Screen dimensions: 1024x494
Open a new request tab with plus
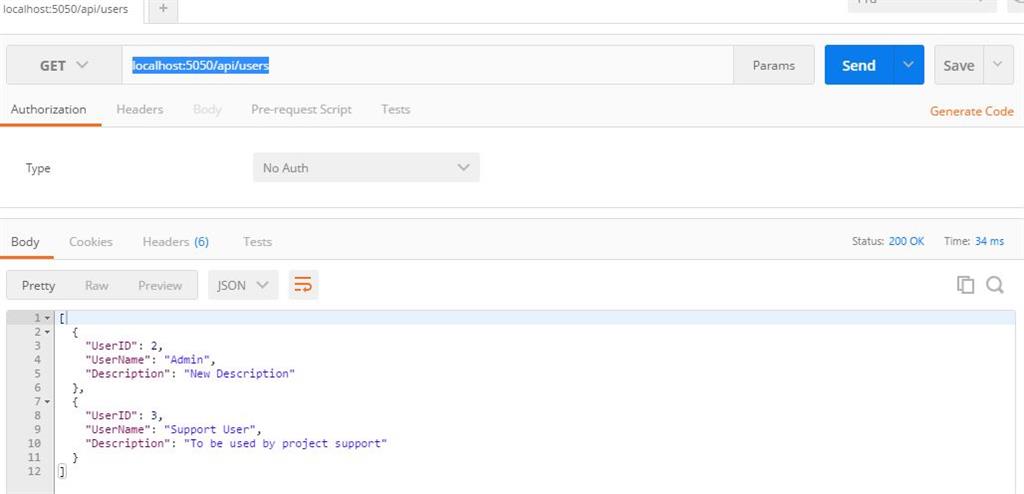coord(163,9)
